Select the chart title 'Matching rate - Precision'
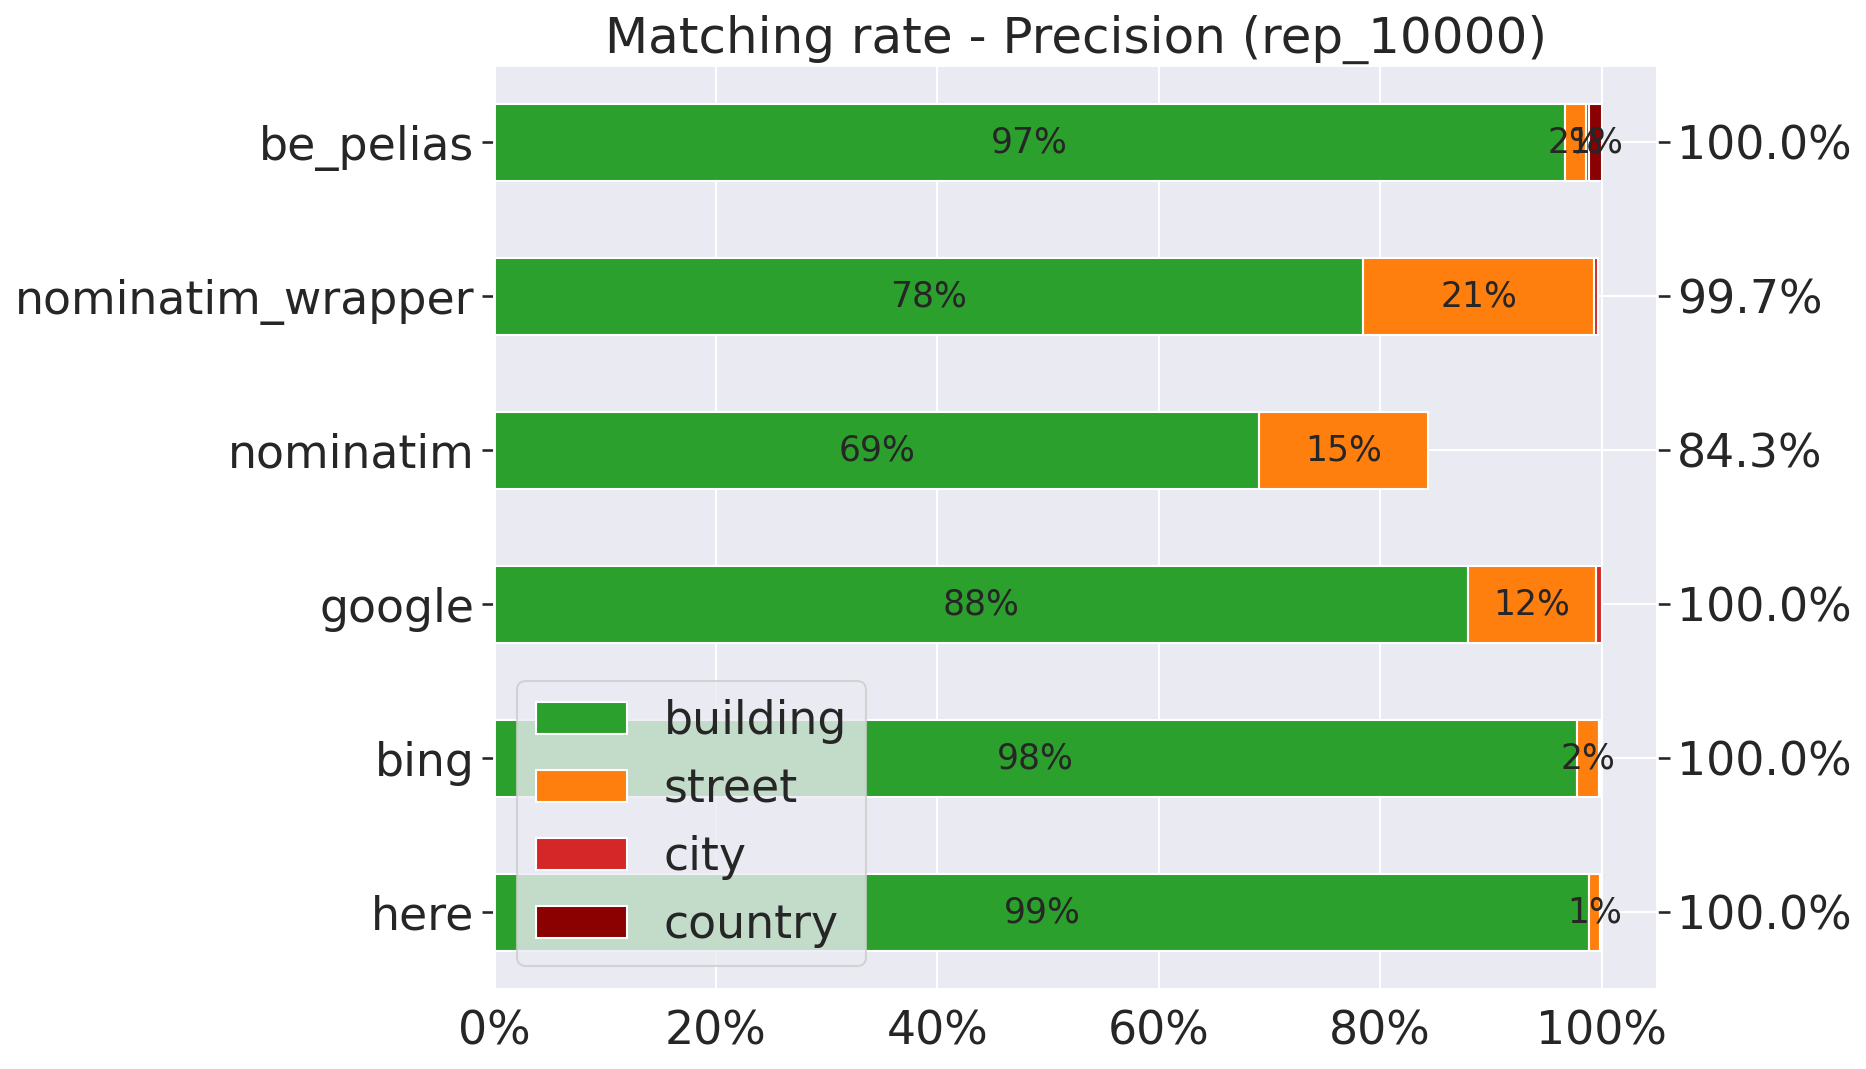1866x1069 pixels. [1075, 37]
